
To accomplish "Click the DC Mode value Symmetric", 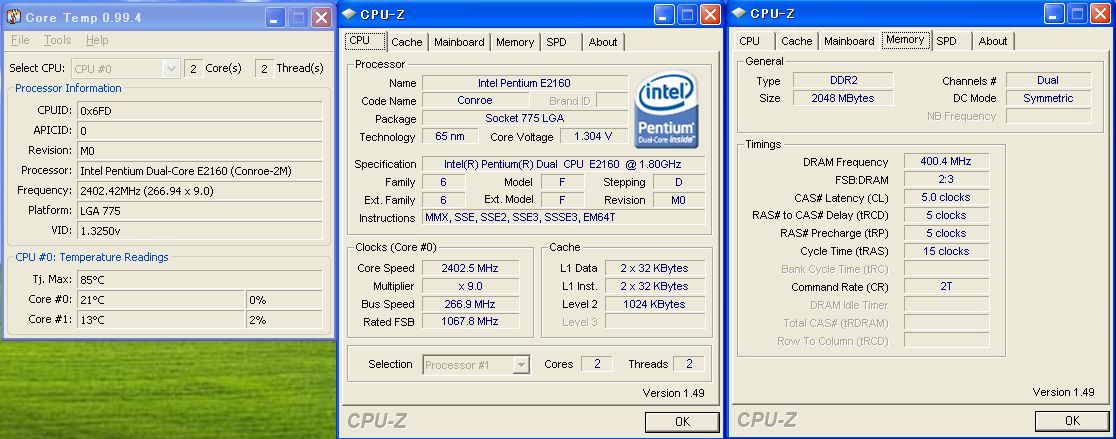I will coord(1048,98).
